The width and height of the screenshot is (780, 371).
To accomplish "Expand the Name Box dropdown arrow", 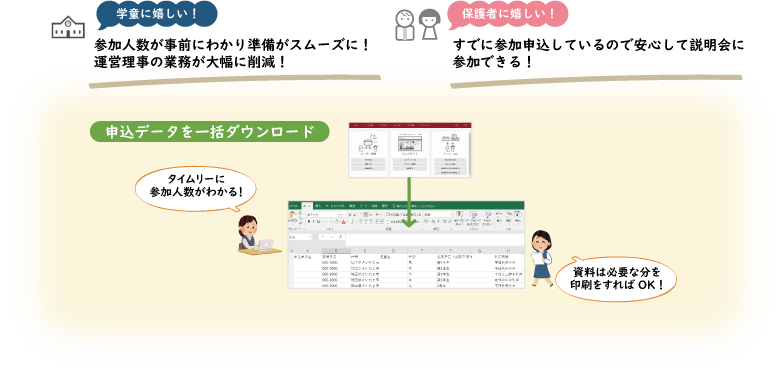I will pos(309,237).
